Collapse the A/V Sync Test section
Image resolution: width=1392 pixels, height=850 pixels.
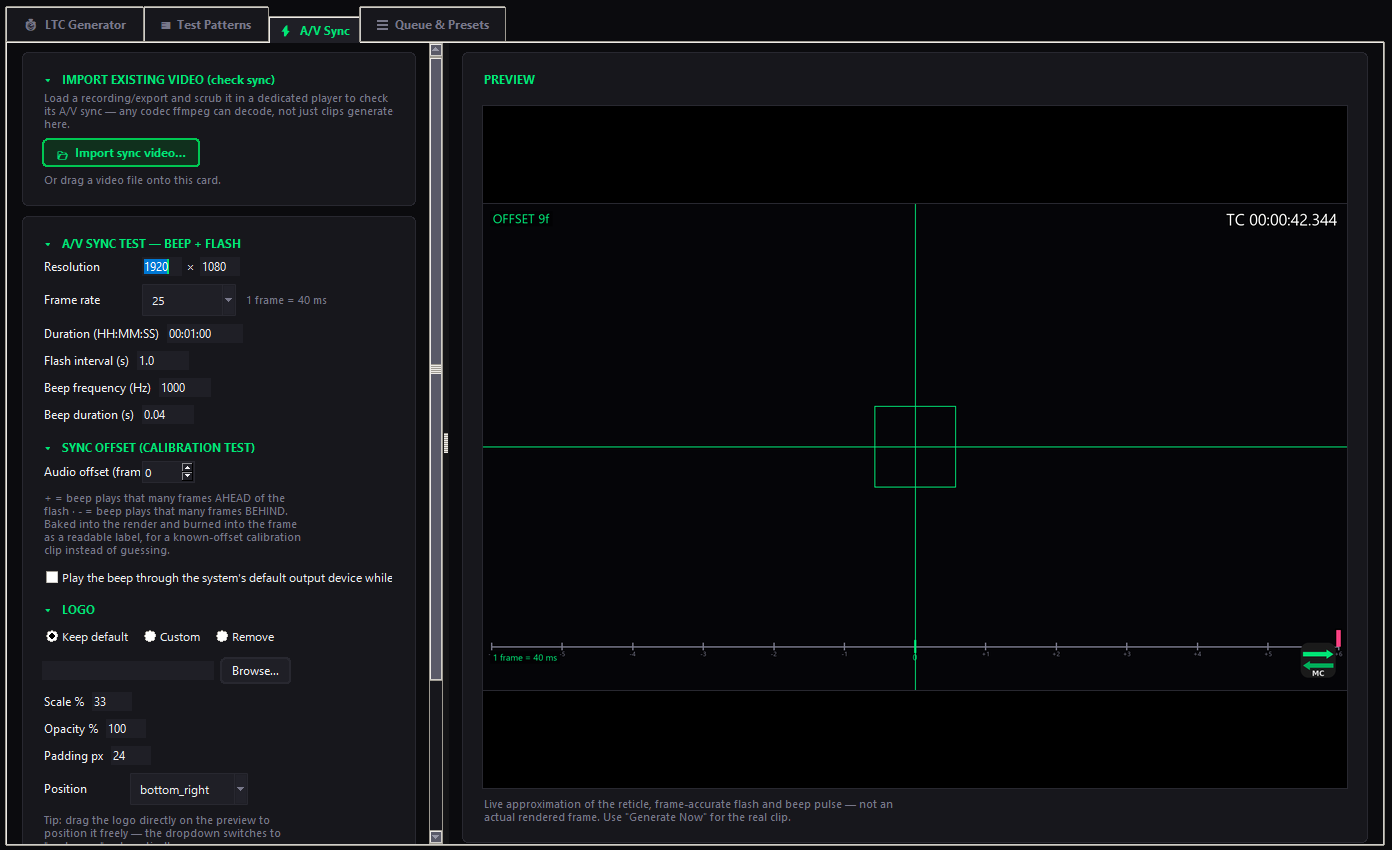48,244
